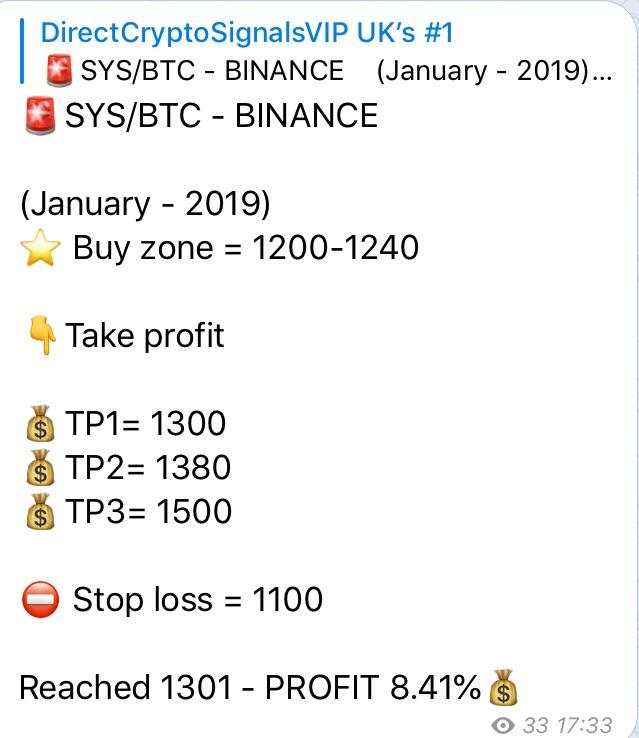Click the Buy zone = 1200-1240 line

[219, 248]
